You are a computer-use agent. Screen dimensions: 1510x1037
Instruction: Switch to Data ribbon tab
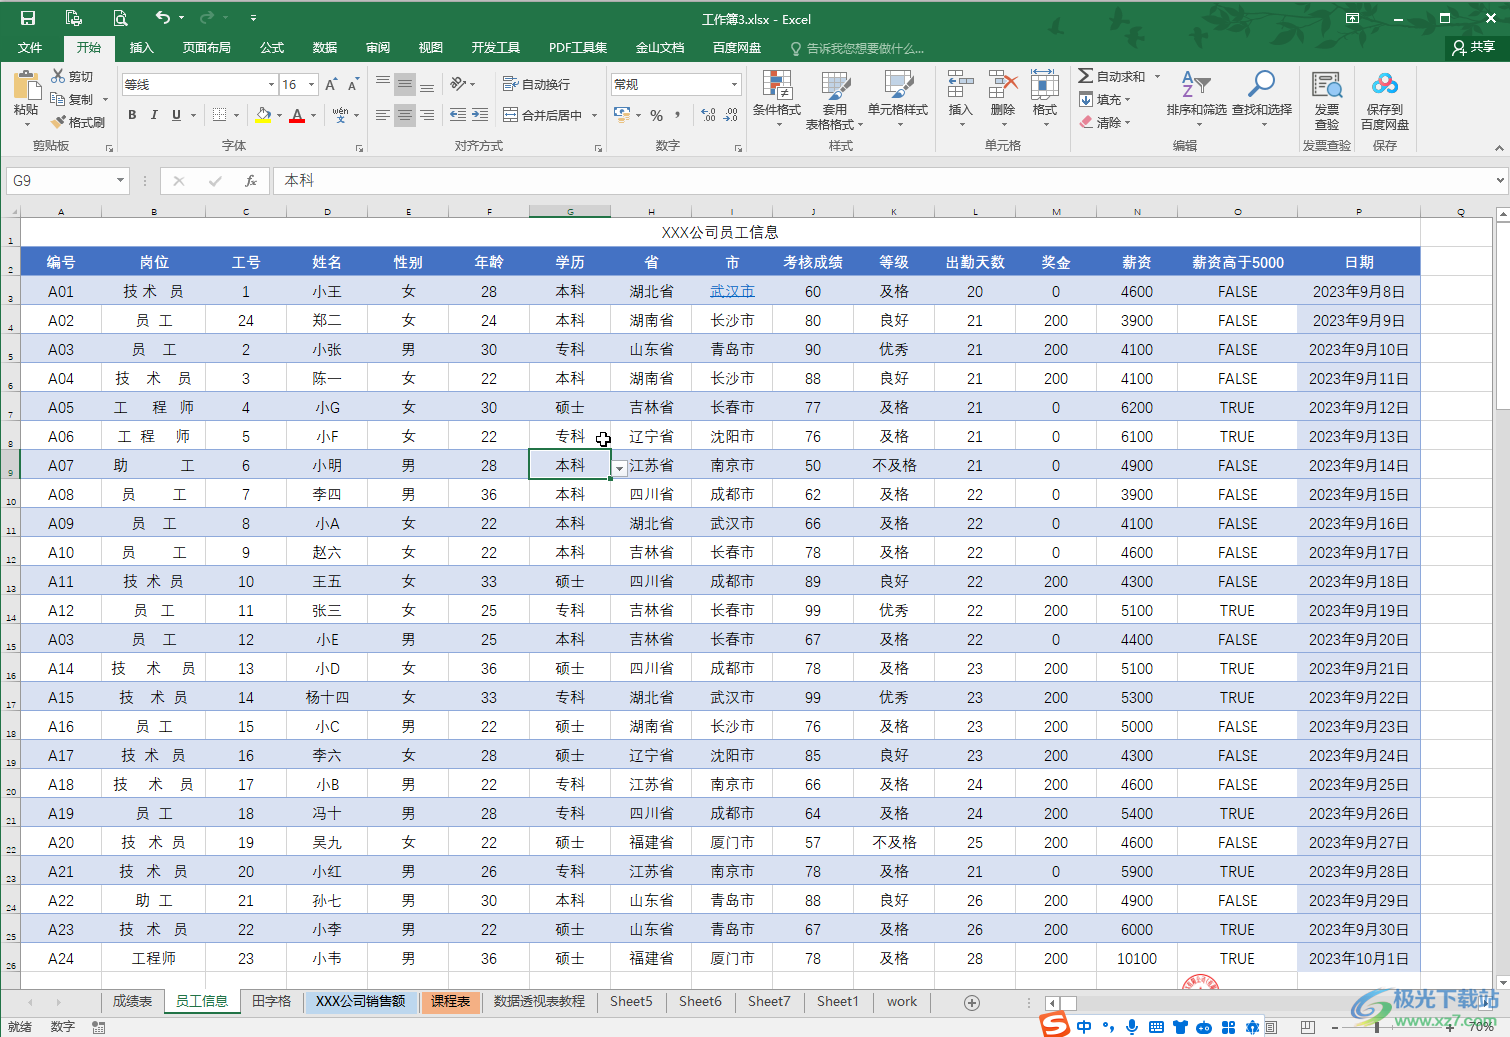[x=325, y=47]
